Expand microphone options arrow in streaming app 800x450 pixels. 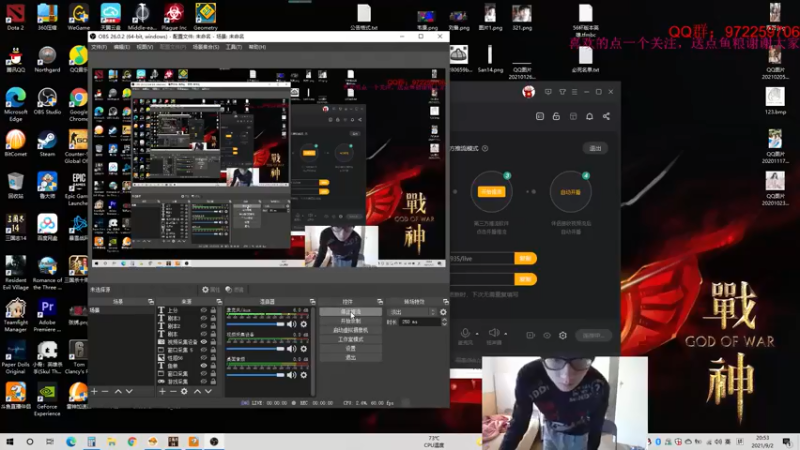(x=477, y=334)
